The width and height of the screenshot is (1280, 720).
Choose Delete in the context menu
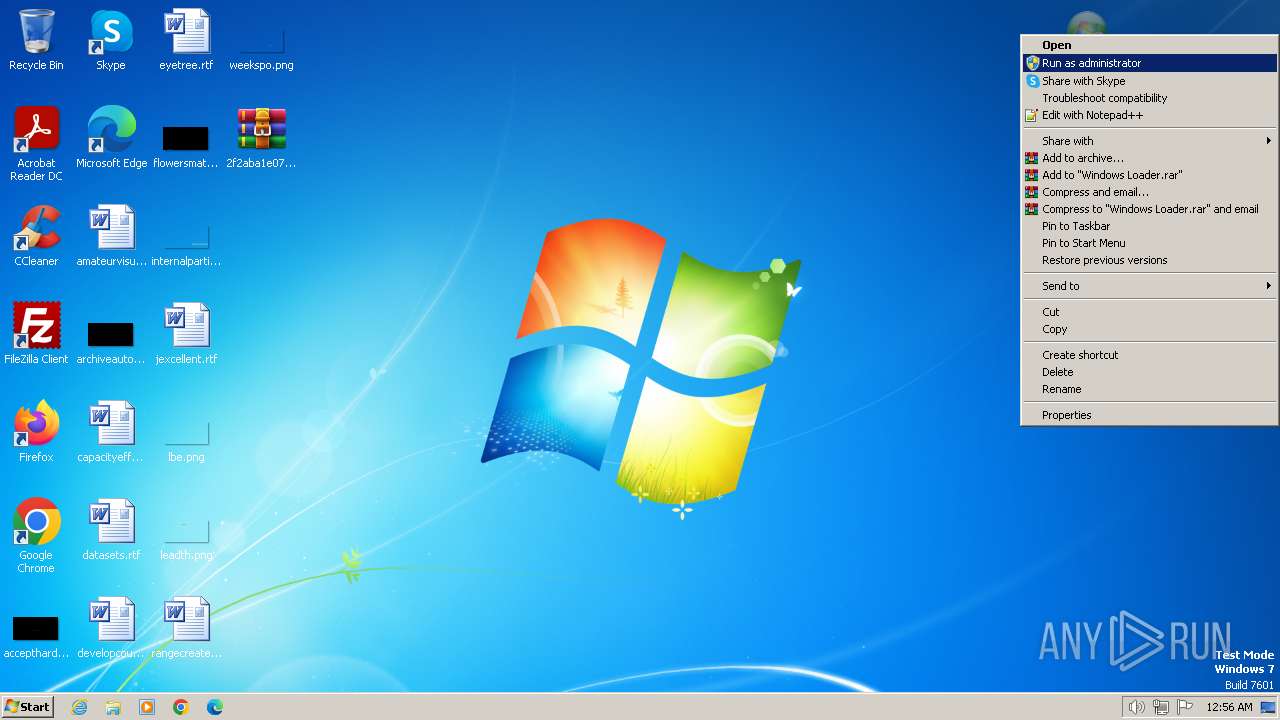click(x=1149, y=372)
